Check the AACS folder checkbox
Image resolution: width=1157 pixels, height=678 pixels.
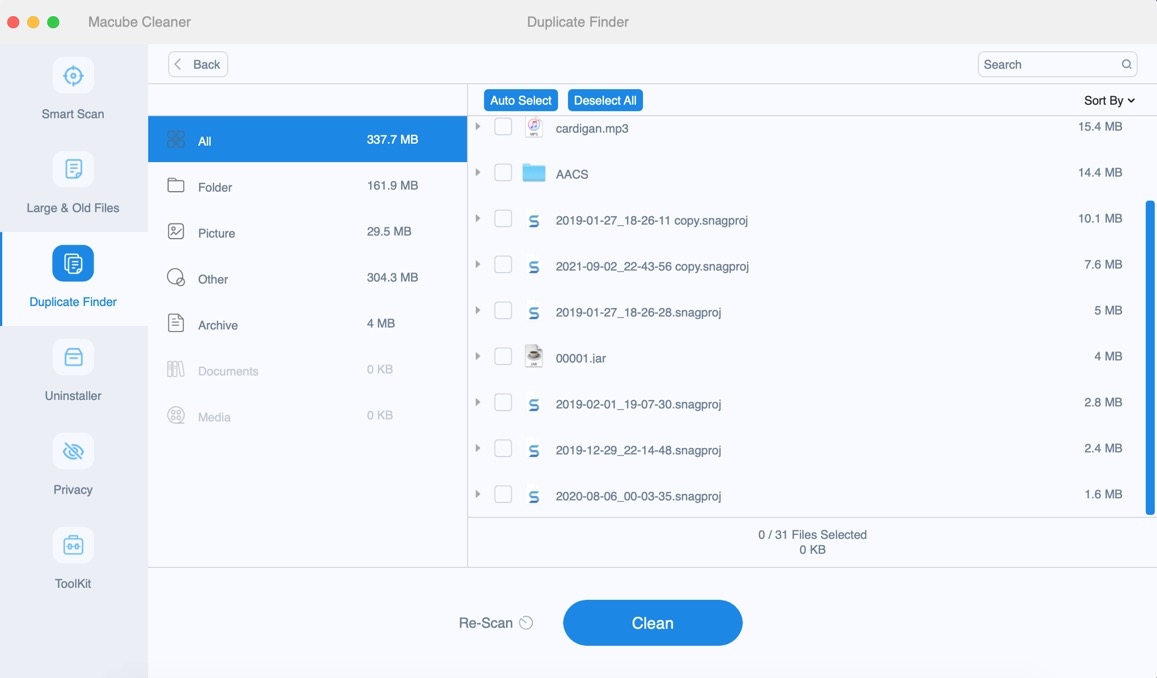[503, 173]
